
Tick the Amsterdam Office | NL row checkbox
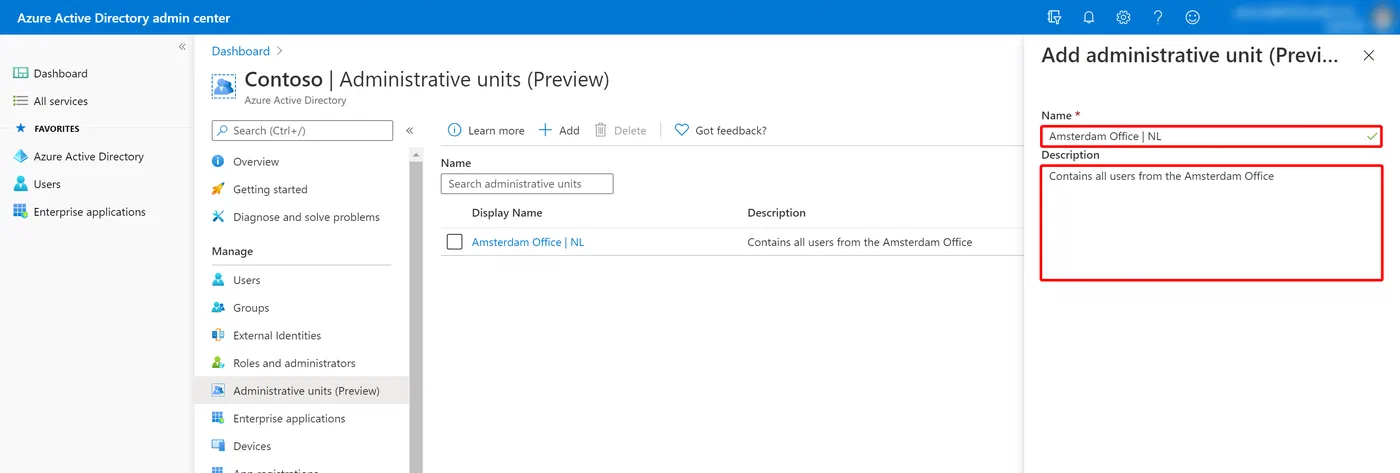coord(455,242)
